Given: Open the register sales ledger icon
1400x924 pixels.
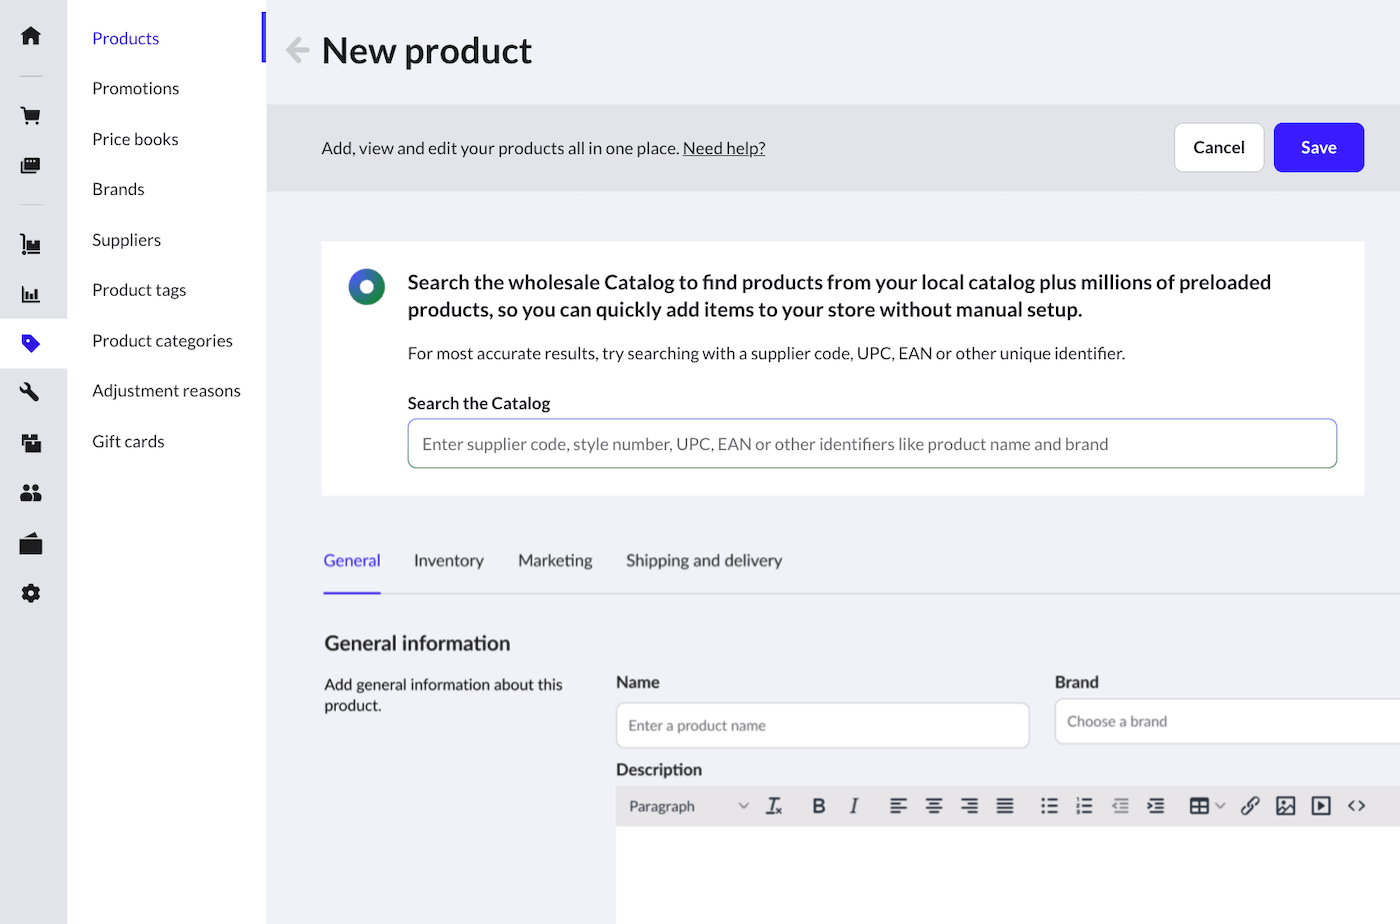Looking at the screenshot, I should coord(31,165).
